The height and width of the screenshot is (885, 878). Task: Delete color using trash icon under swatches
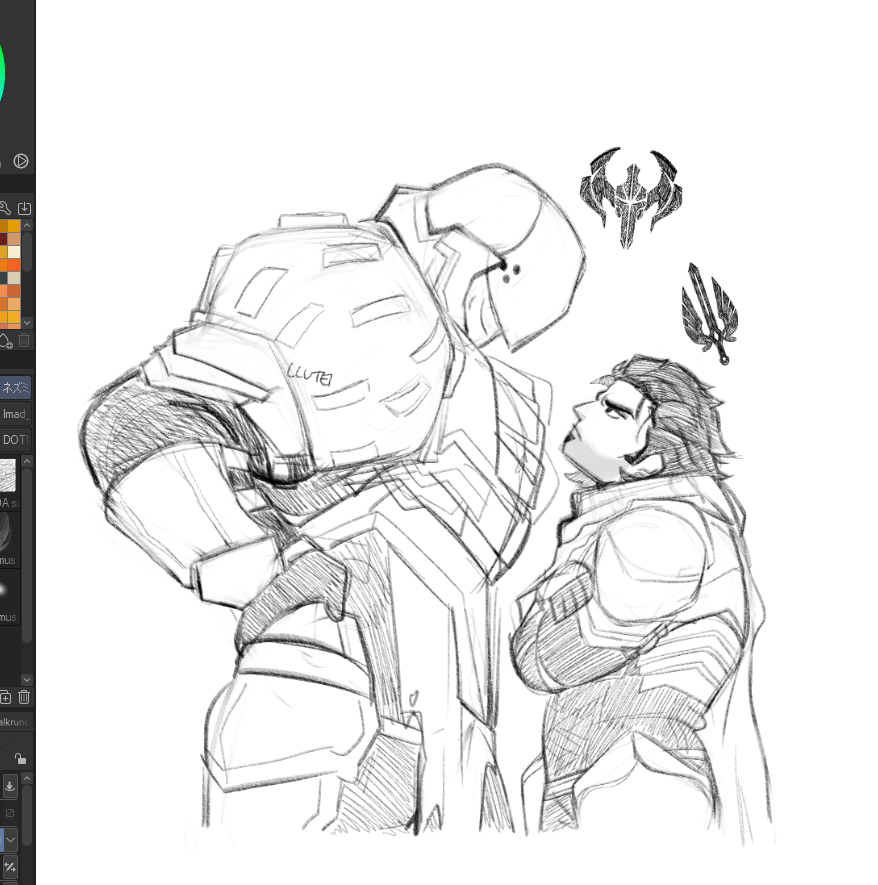point(24,341)
